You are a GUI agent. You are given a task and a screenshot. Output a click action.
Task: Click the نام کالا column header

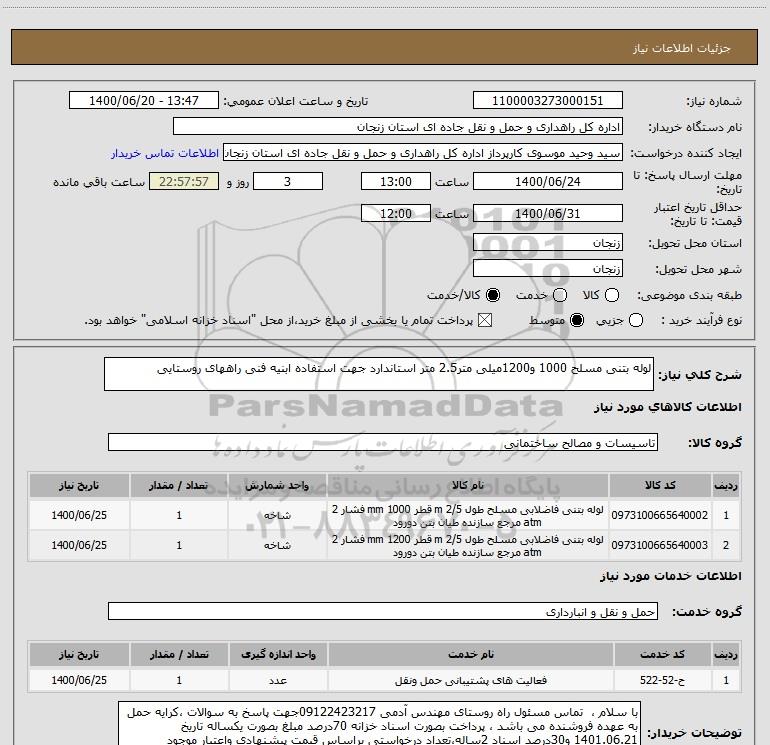click(468, 485)
